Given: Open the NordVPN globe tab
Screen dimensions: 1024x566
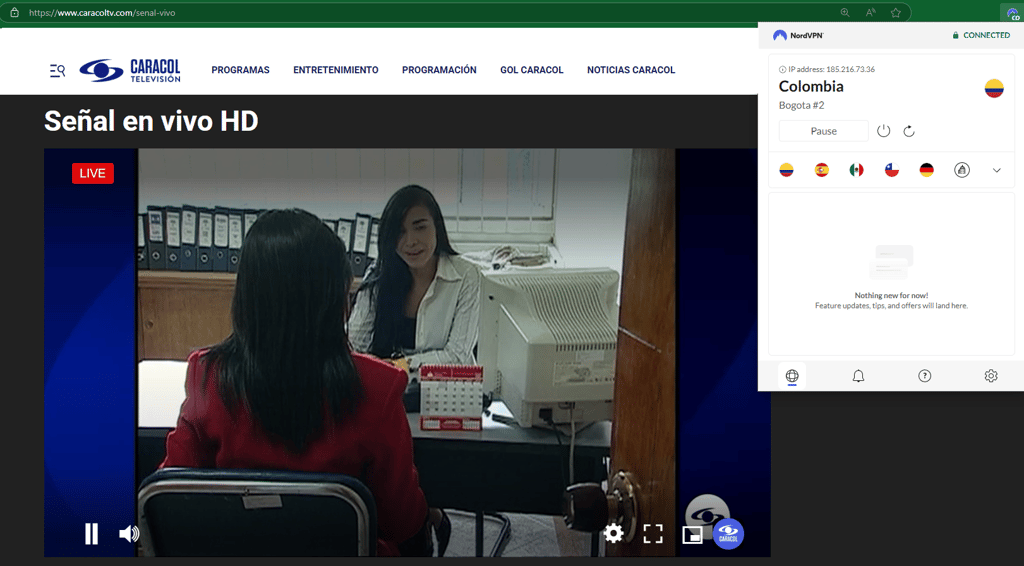Looking at the screenshot, I should pos(792,375).
